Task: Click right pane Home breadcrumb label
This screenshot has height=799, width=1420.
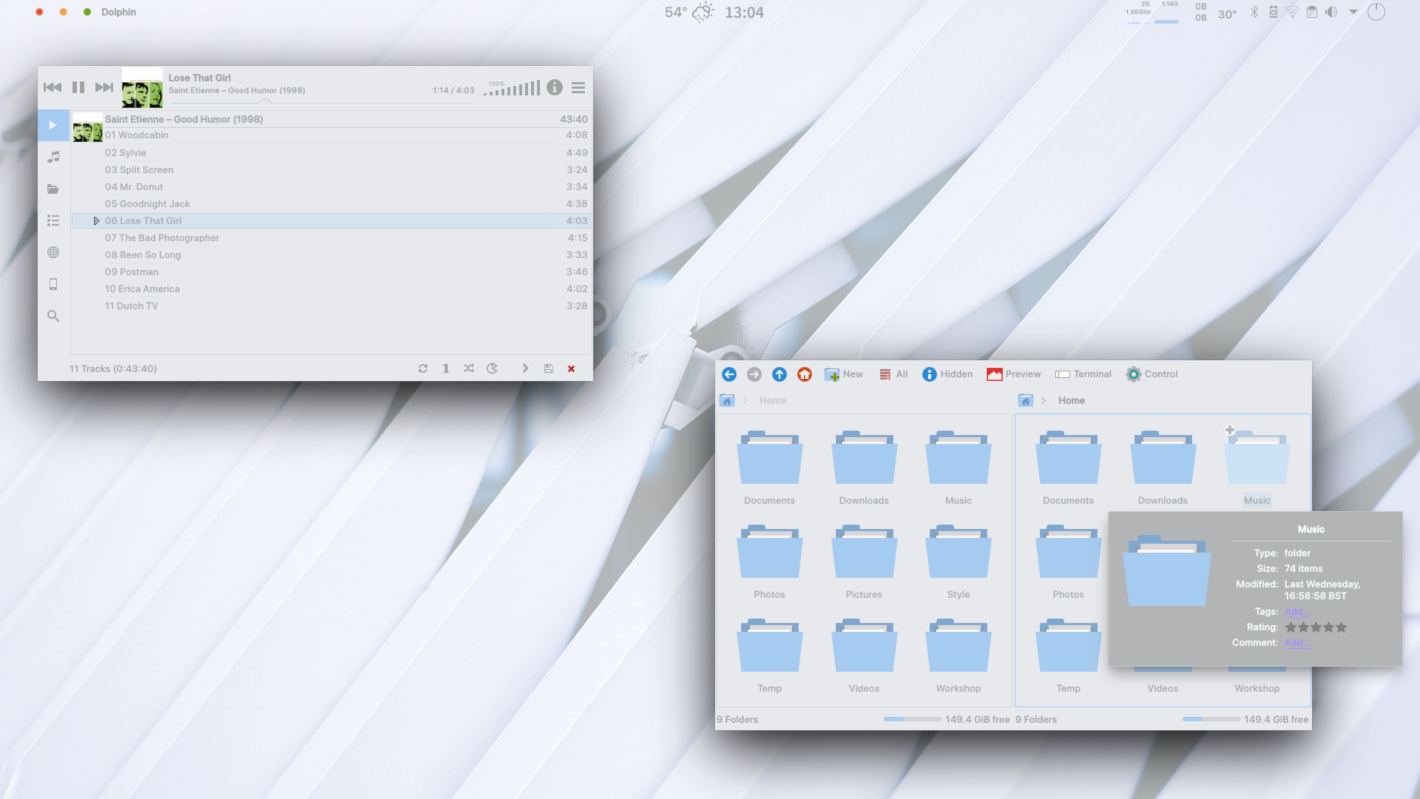Action: [x=1071, y=400]
